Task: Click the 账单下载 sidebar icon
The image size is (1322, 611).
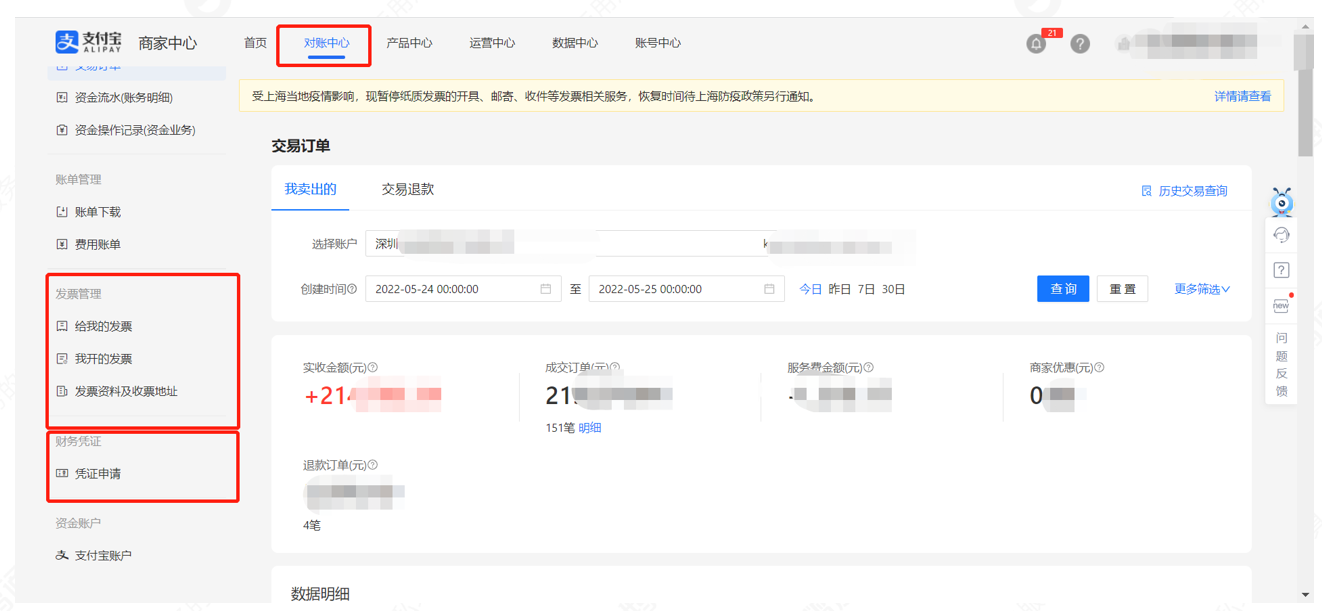Action: coord(62,212)
